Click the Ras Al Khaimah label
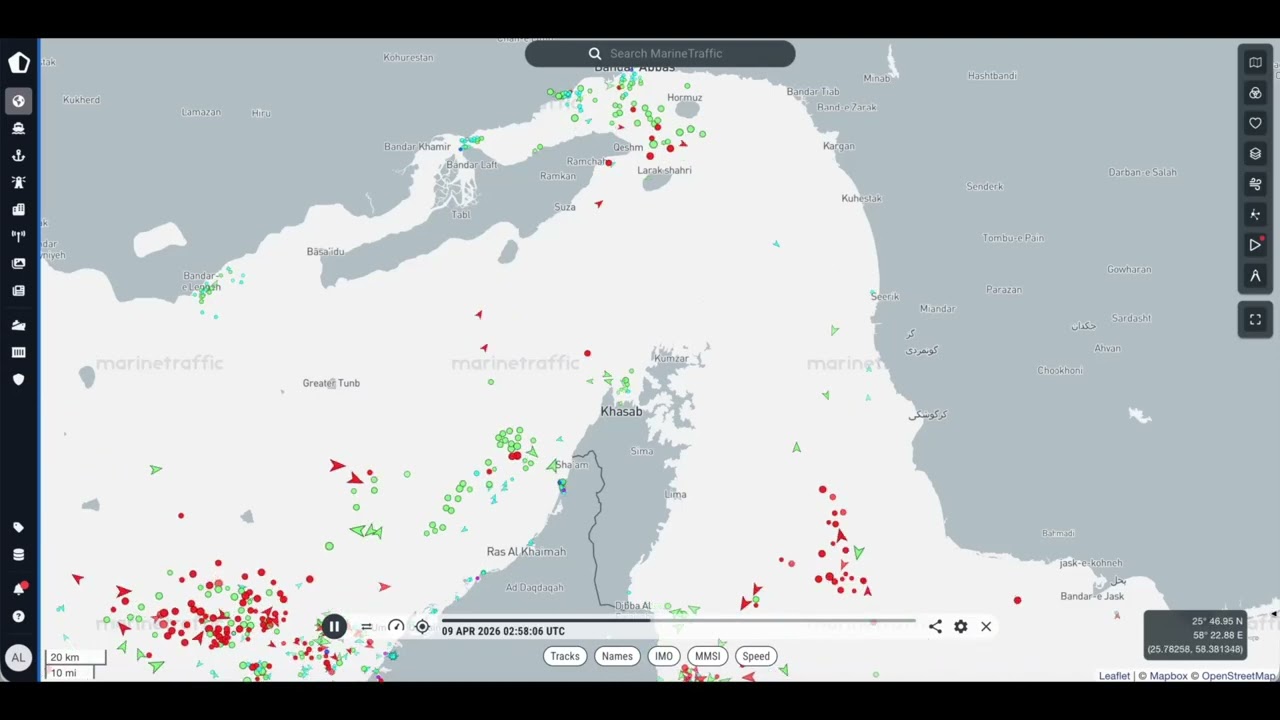The width and height of the screenshot is (1280, 720). pos(526,552)
